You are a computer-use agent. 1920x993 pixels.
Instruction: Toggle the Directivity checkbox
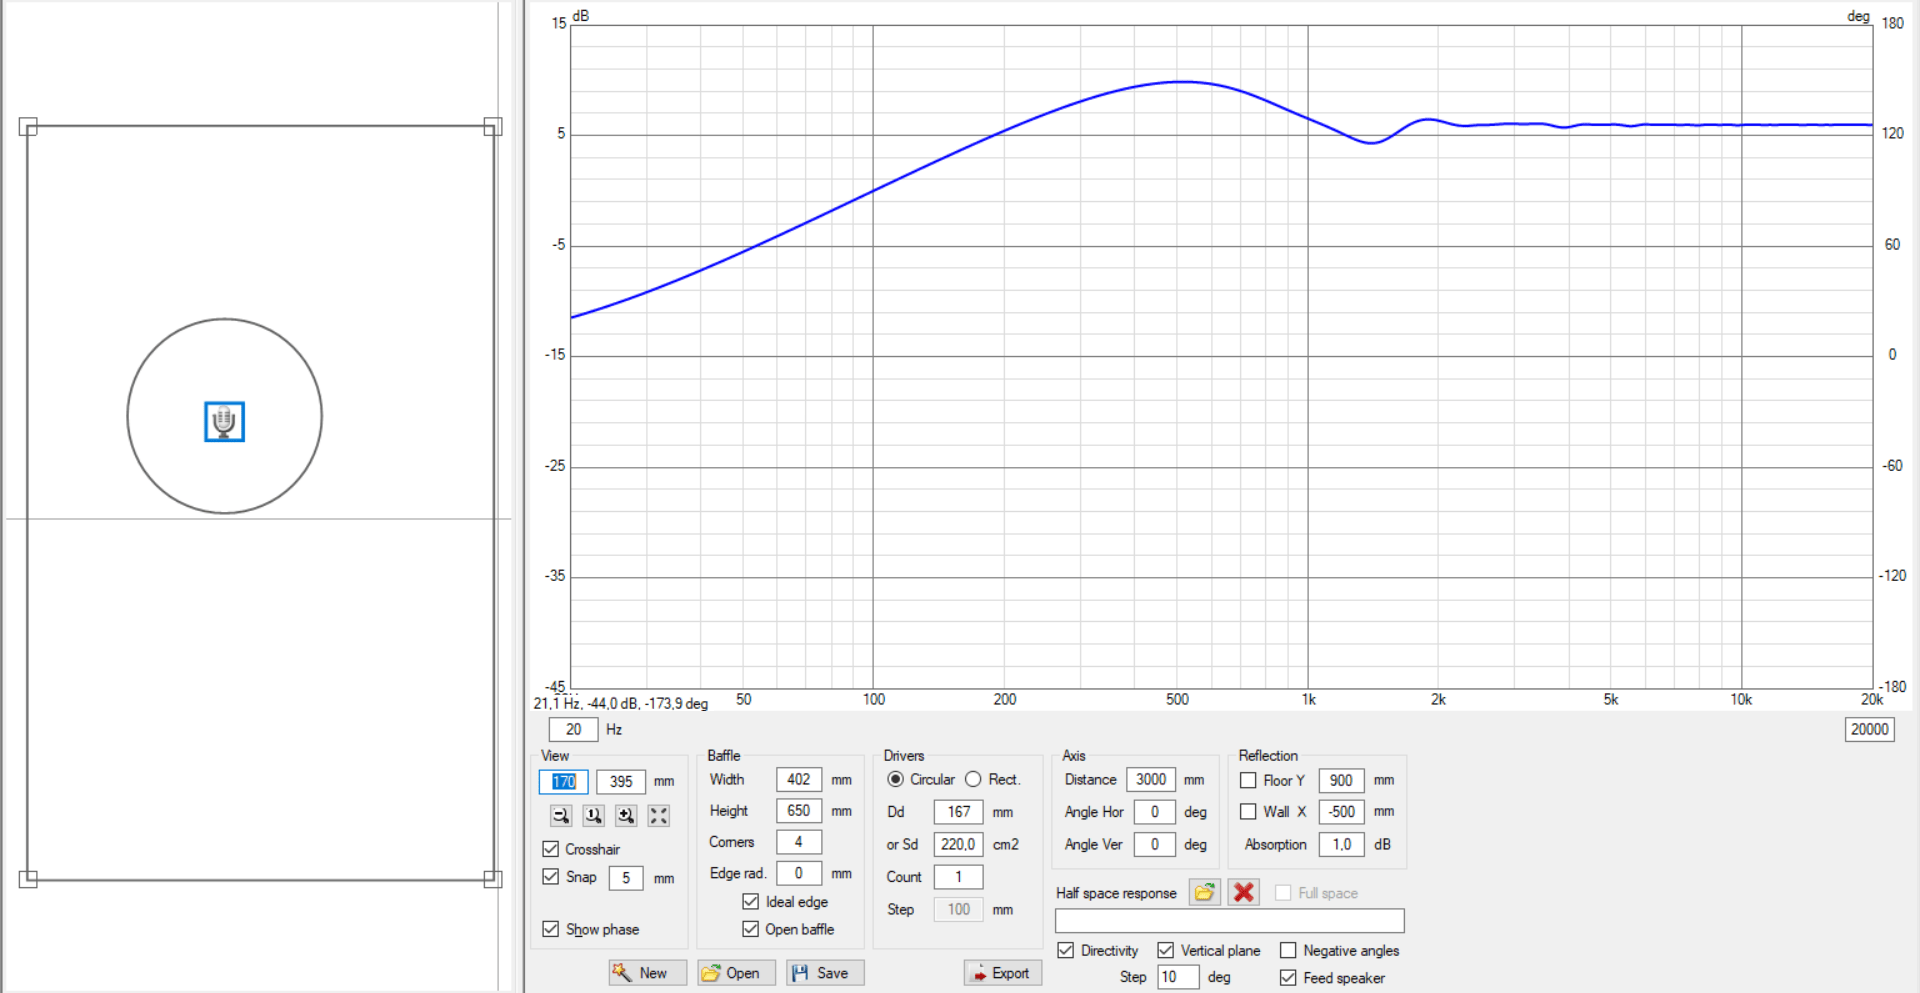click(1066, 950)
